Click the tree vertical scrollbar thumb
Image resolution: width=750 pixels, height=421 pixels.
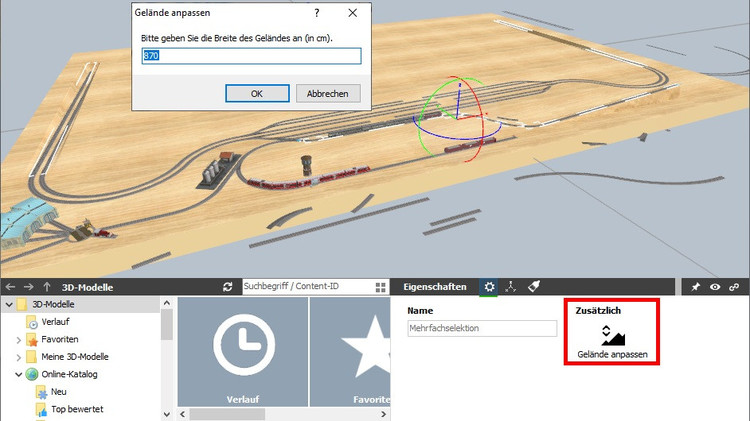166,324
